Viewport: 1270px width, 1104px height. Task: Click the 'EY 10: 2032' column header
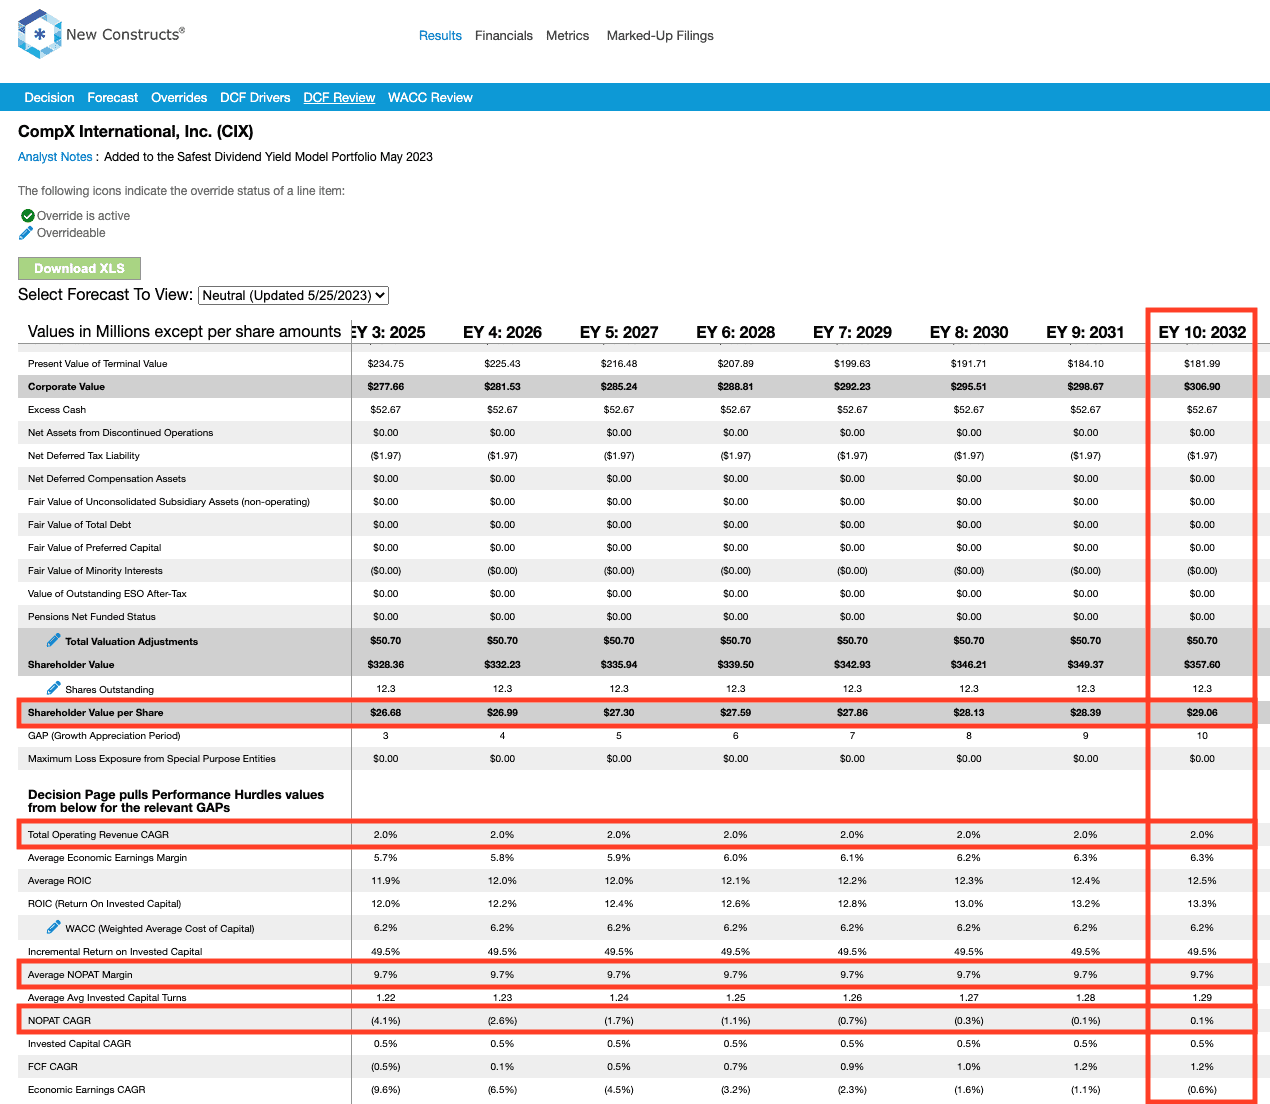(1202, 332)
